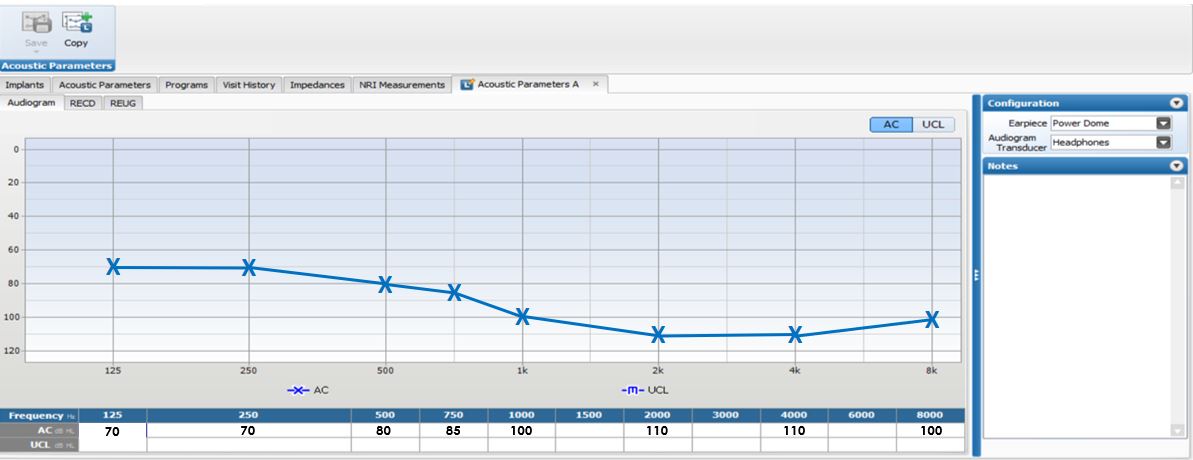Click the AC cell for 250 Hz

click(249, 430)
